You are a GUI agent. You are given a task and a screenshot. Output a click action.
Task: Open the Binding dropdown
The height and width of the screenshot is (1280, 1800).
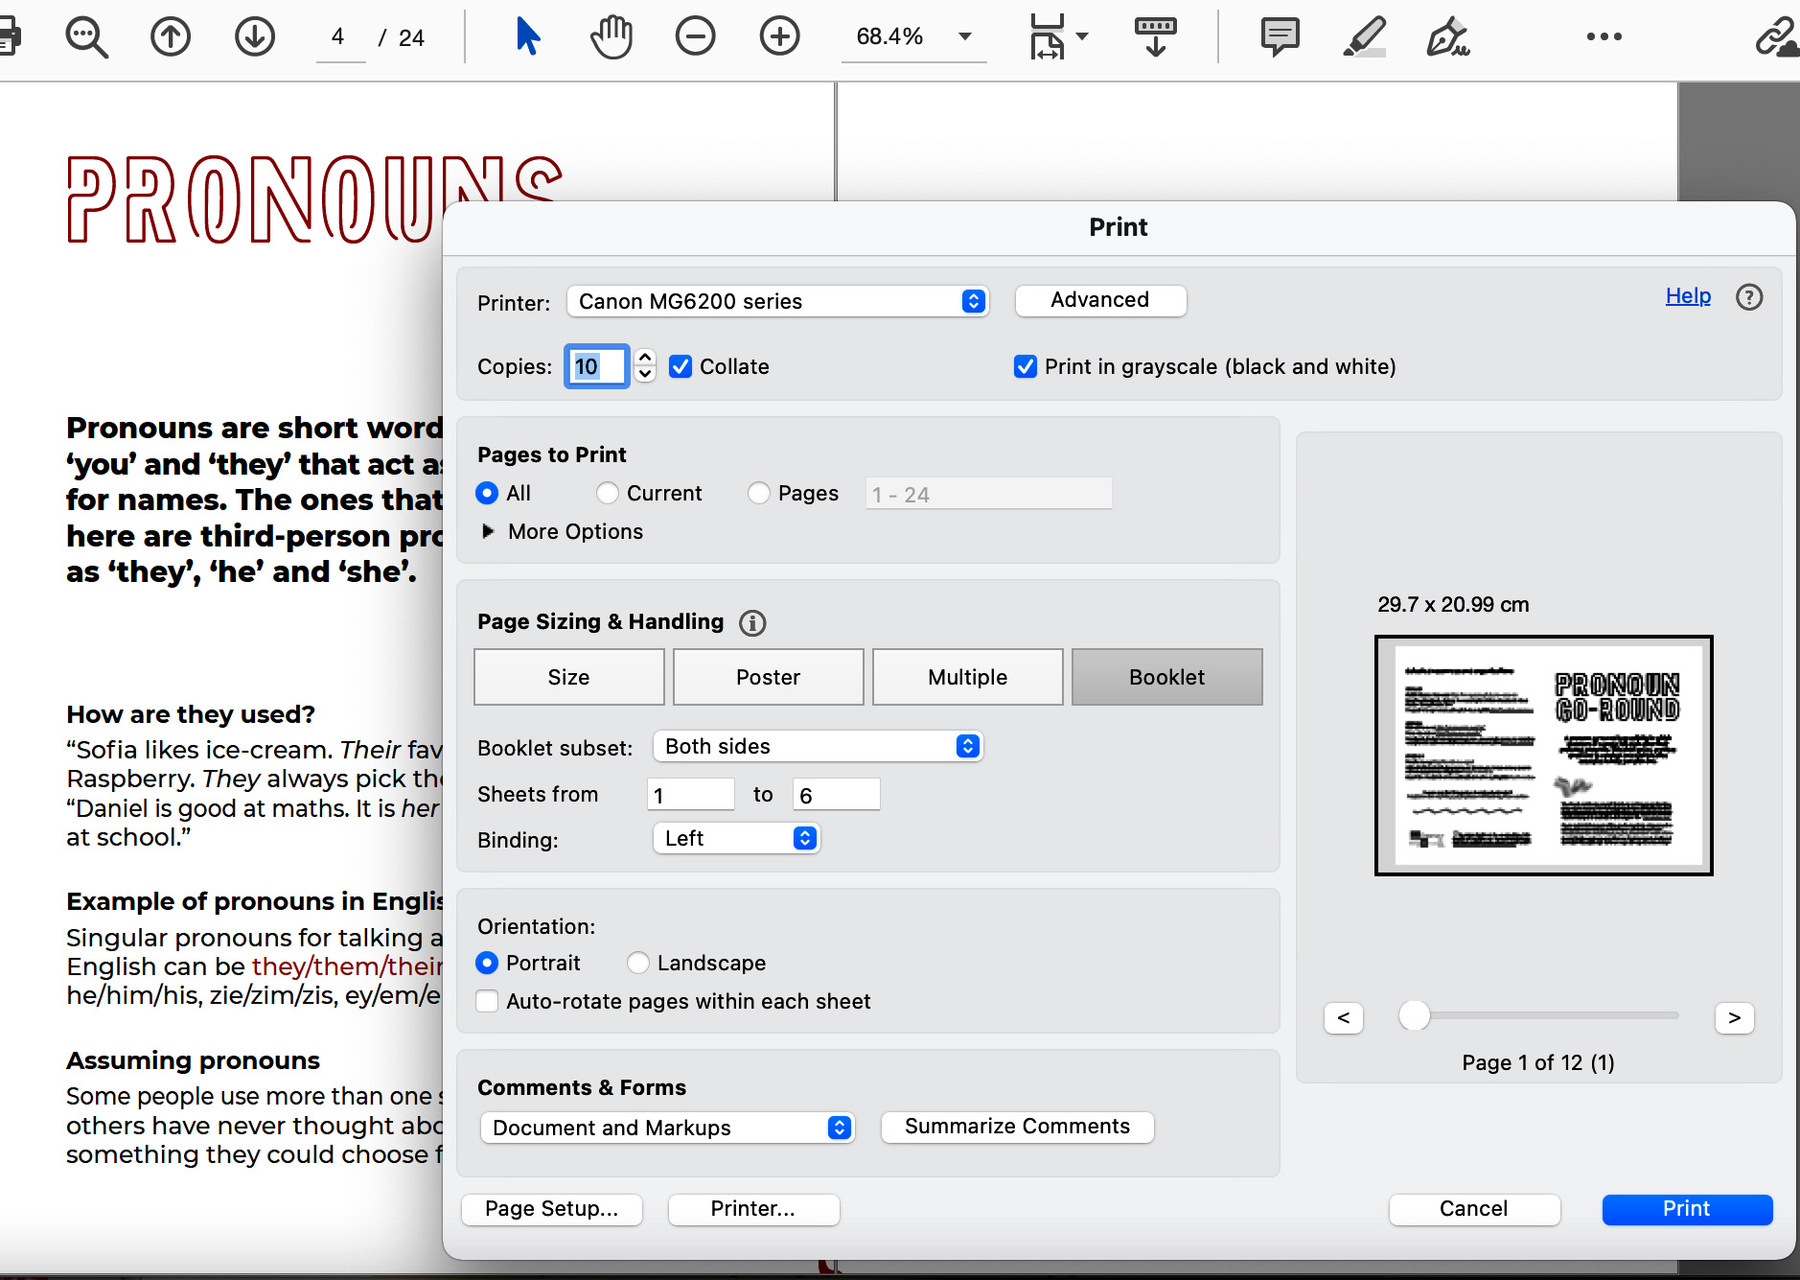point(736,838)
